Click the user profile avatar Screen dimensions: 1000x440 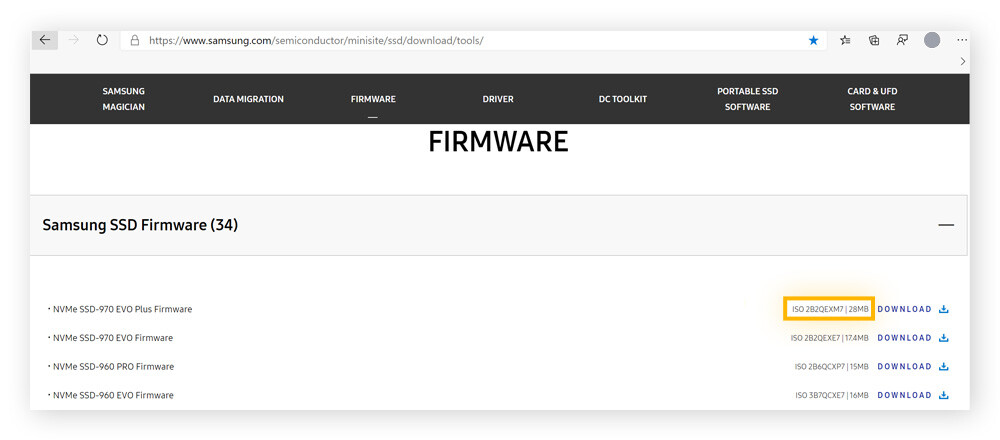[932, 40]
